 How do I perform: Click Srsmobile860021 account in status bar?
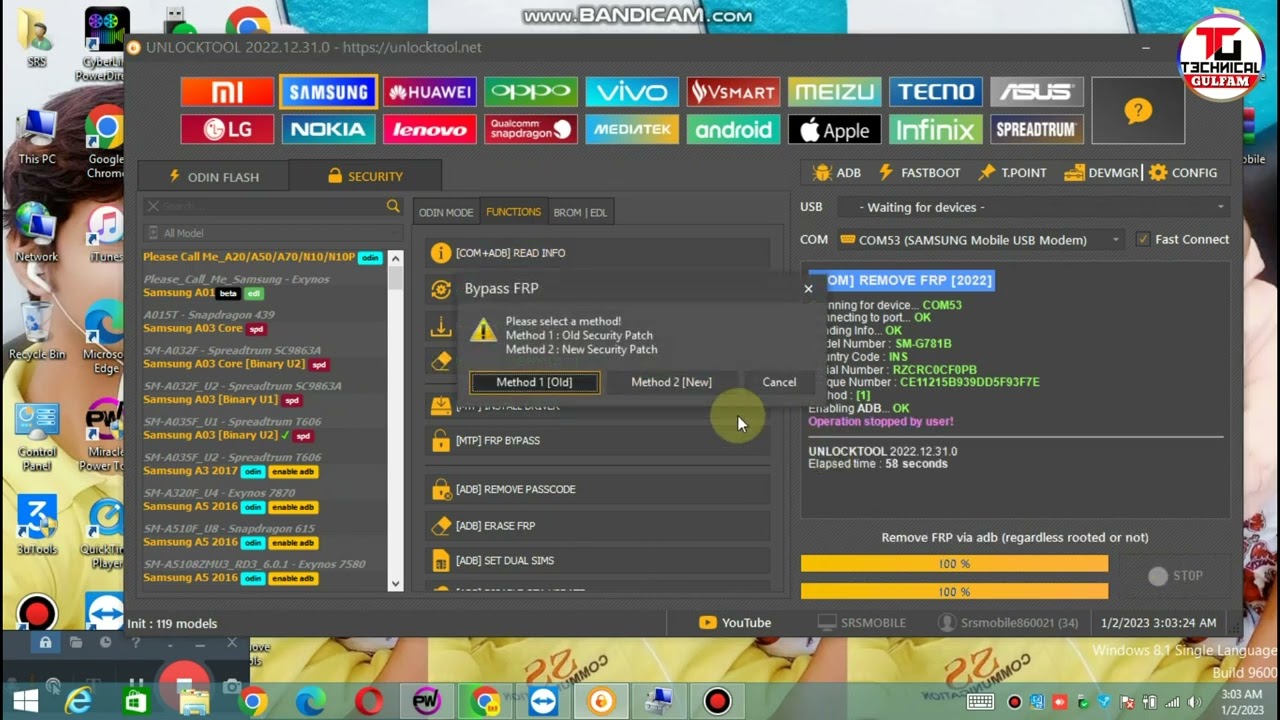[1008, 623]
